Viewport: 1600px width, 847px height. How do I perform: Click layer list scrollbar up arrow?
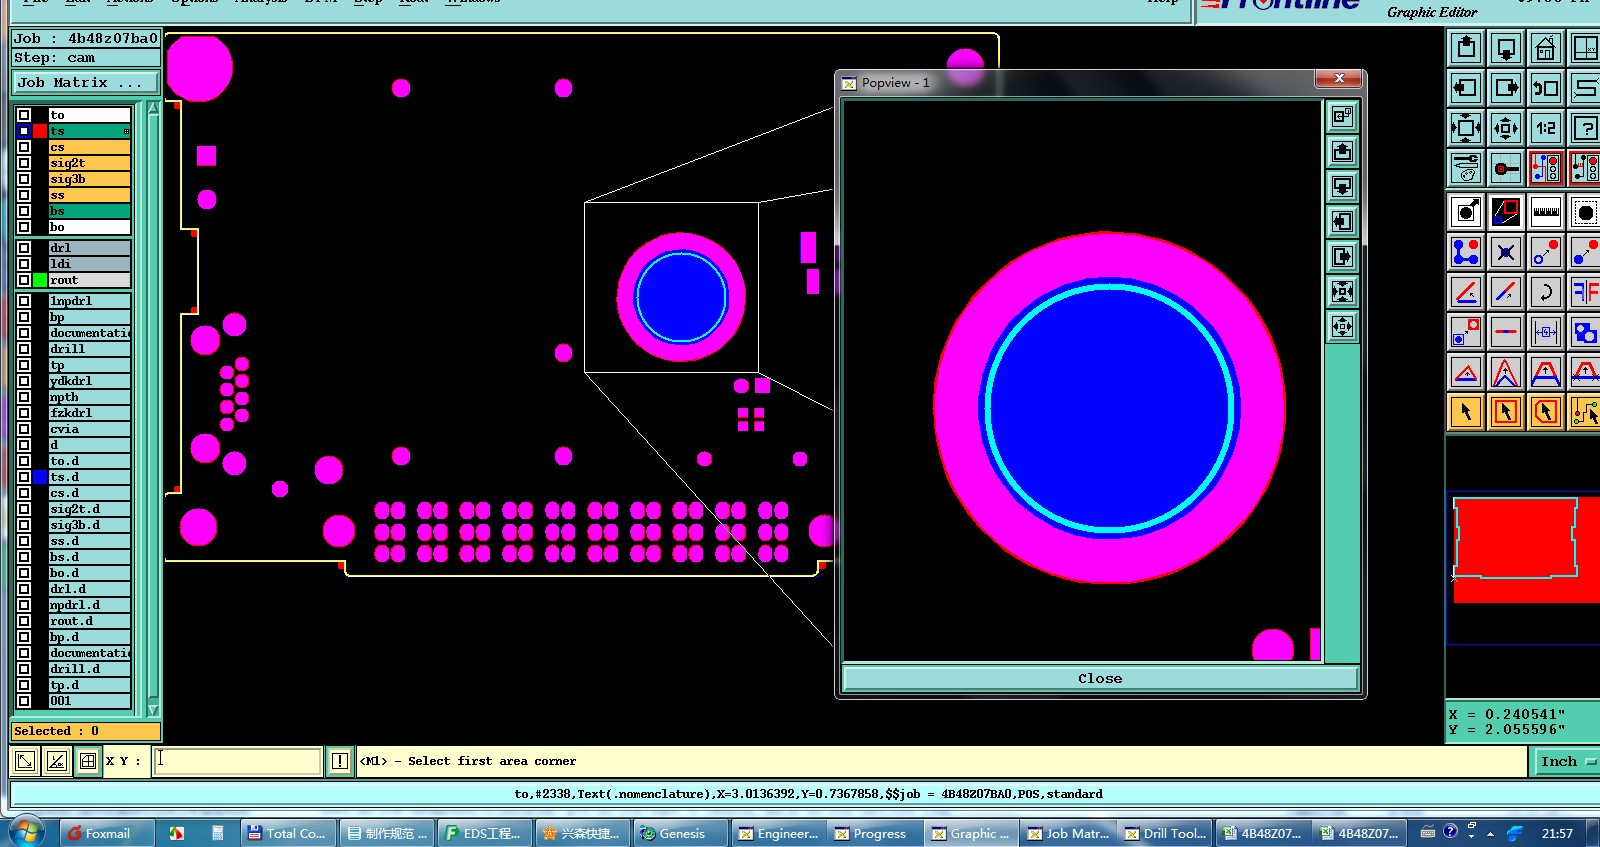(x=153, y=108)
